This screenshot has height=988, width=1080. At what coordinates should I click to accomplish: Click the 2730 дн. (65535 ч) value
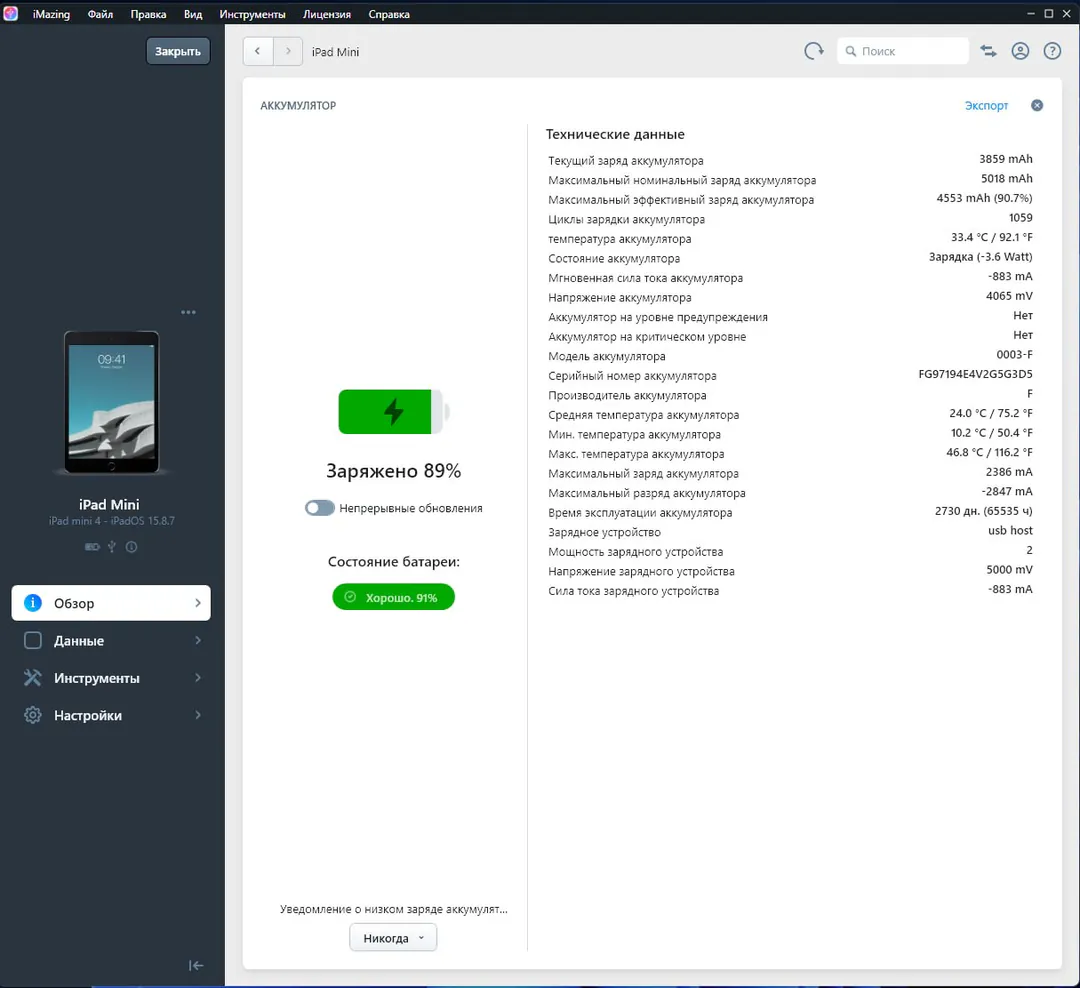tap(984, 511)
